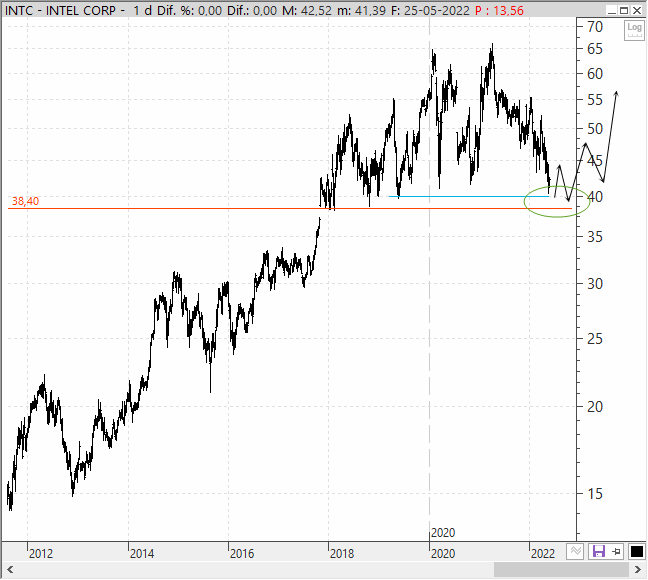Click the 15 price axis label
The height and width of the screenshot is (580, 648).
pyautogui.click(x=595, y=494)
